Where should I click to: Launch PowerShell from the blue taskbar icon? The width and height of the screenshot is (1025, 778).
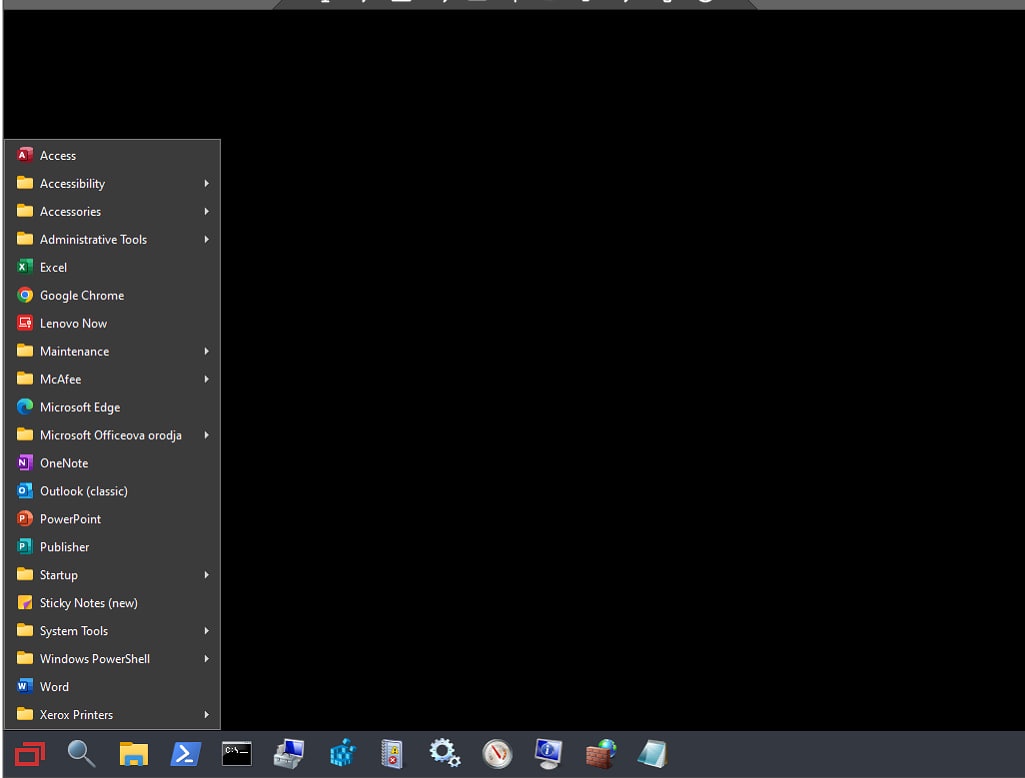click(x=186, y=754)
